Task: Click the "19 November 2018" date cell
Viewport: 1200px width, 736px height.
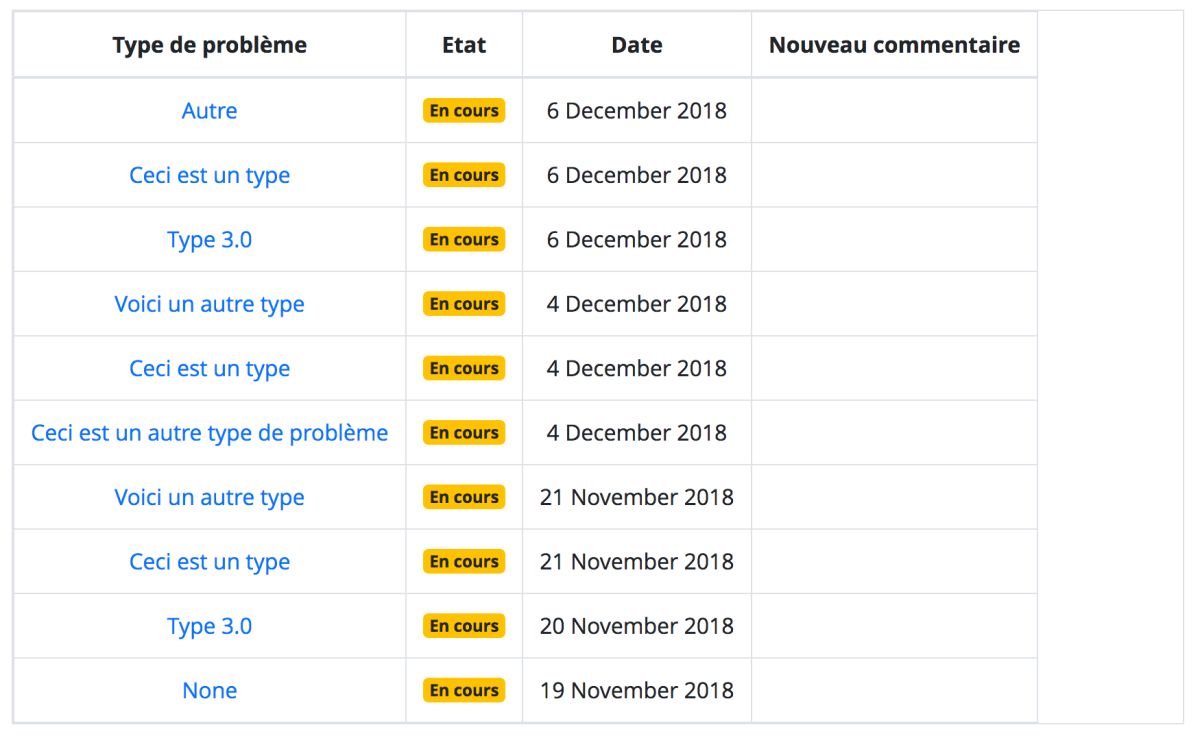Action: tap(637, 691)
